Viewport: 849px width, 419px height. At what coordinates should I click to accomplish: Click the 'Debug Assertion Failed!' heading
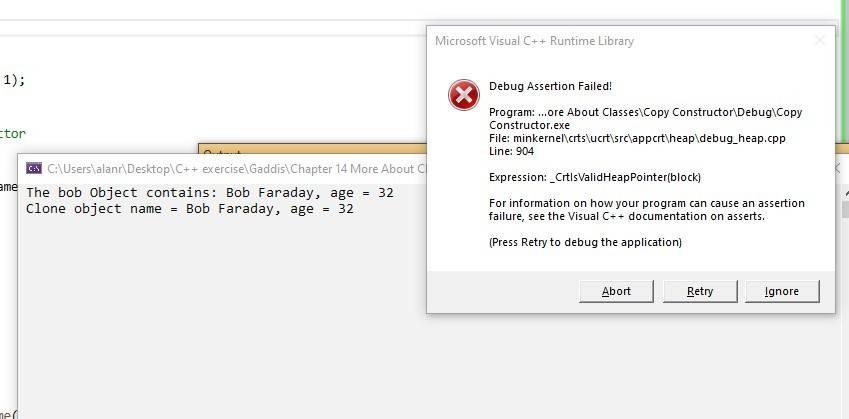549,86
